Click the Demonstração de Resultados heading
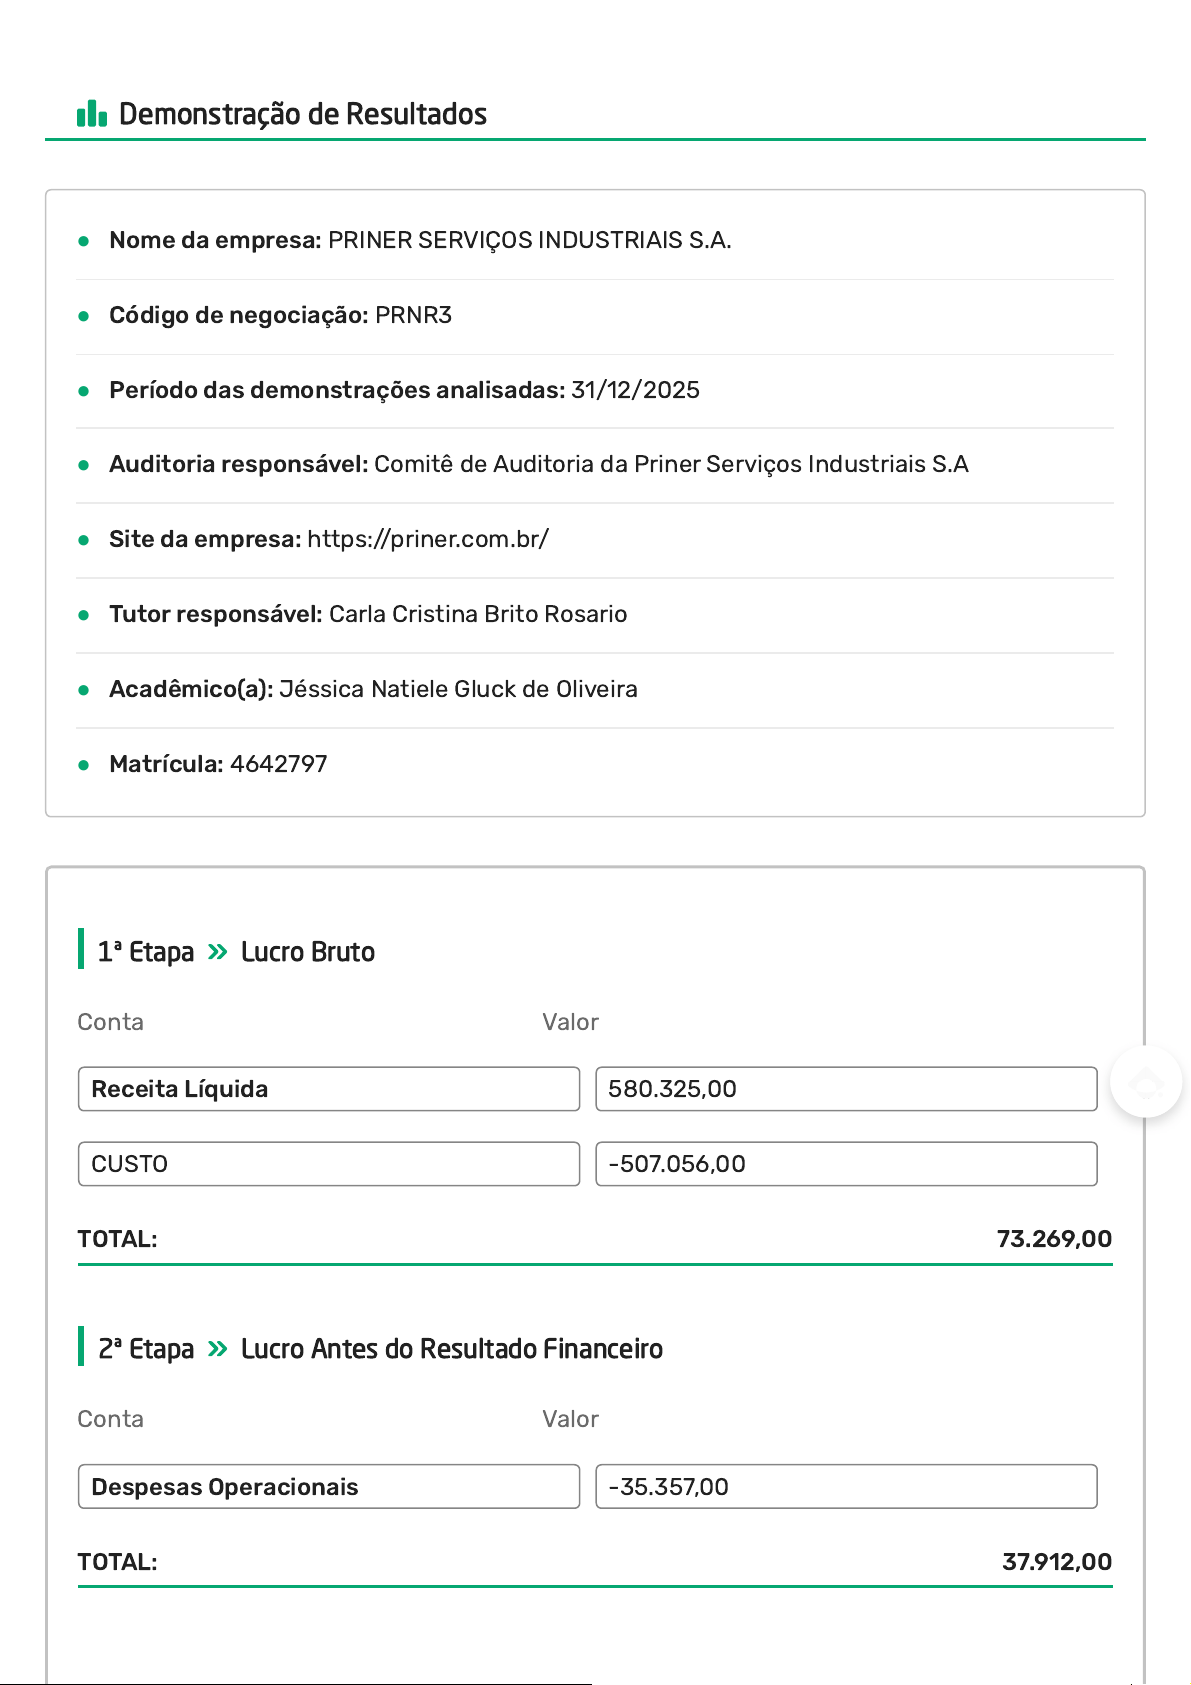Image resolution: width=1191 pixels, height=1685 pixels. pyautogui.click(x=302, y=114)
